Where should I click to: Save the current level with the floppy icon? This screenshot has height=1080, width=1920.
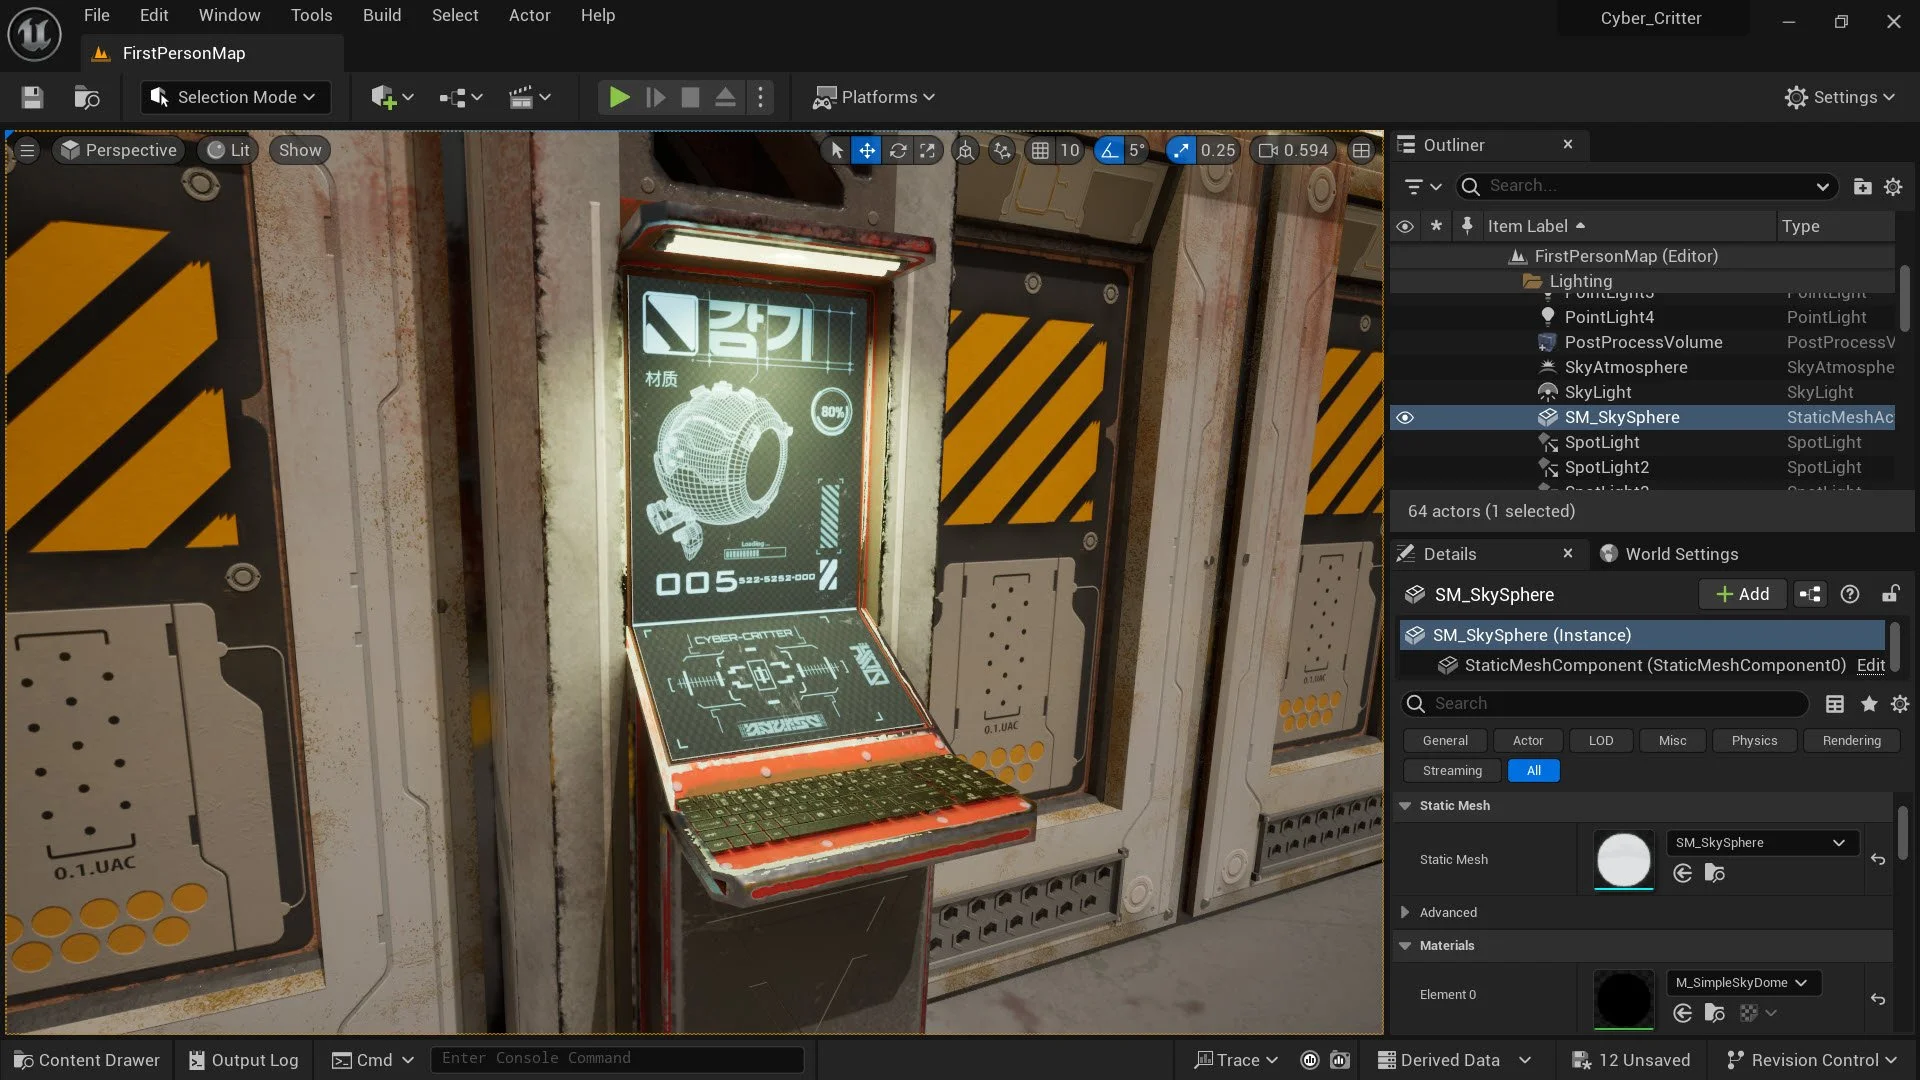(x=32, y=97)
